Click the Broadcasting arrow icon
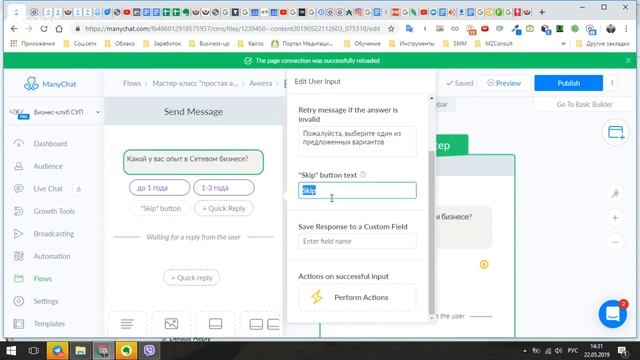The image size is (640, 360). point(19,233)
